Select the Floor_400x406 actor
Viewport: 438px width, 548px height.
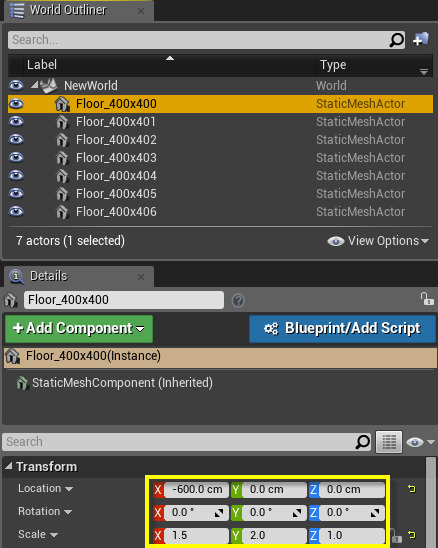point(220,212)
